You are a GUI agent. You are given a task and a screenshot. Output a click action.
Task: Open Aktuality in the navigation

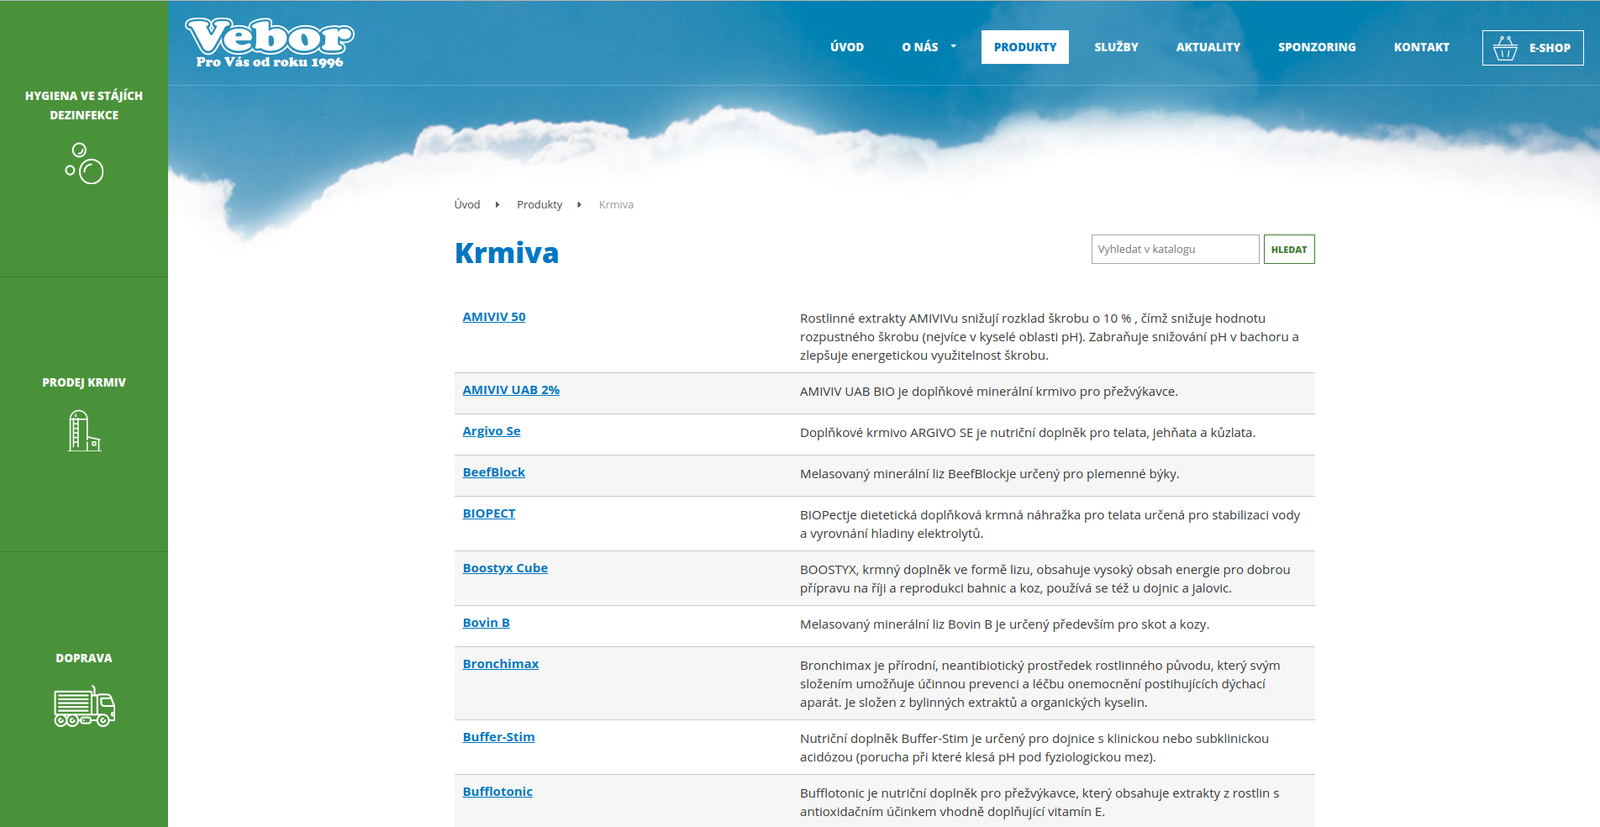pos(1208,47)
